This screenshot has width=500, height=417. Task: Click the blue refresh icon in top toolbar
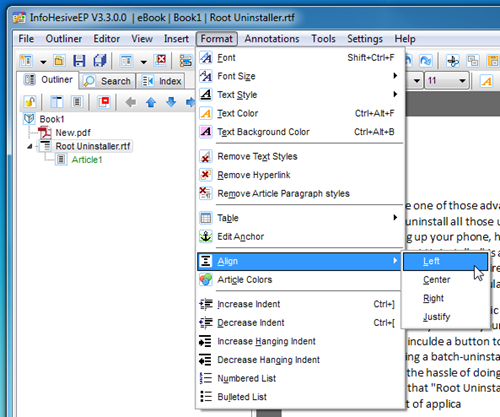(426, 61)
